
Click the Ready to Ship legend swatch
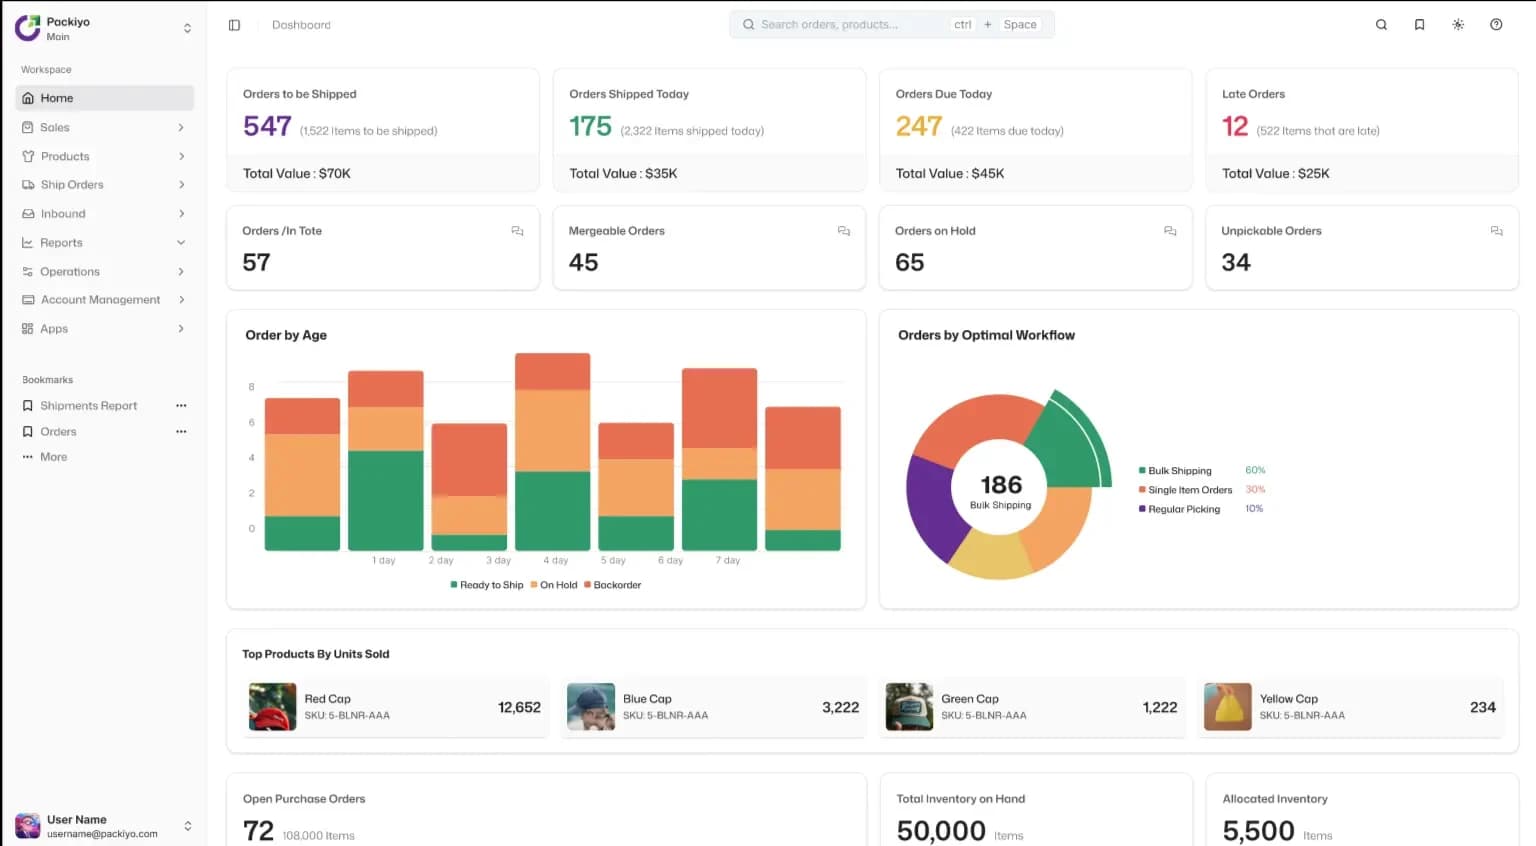coord(454,585)
